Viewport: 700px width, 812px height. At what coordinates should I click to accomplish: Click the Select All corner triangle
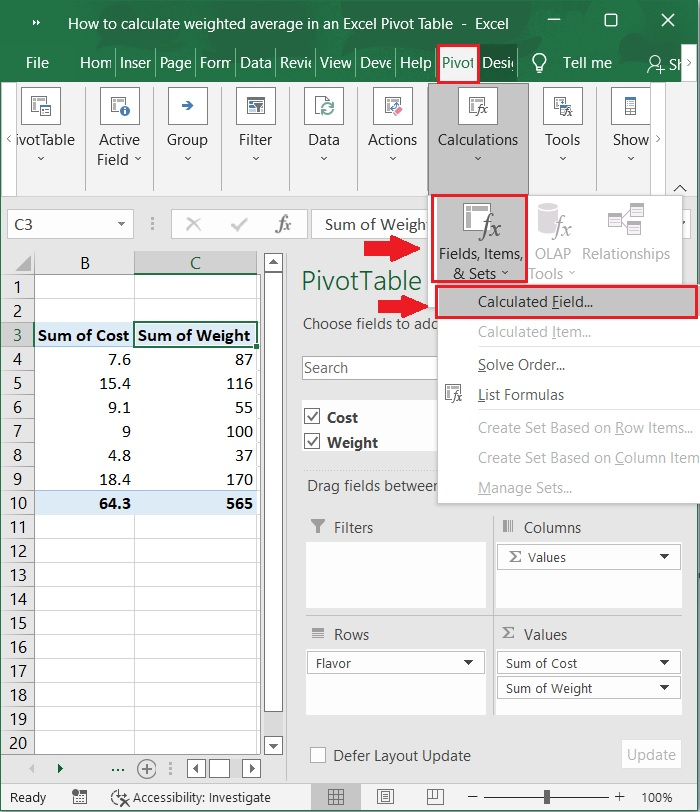(x=24, y=264)
